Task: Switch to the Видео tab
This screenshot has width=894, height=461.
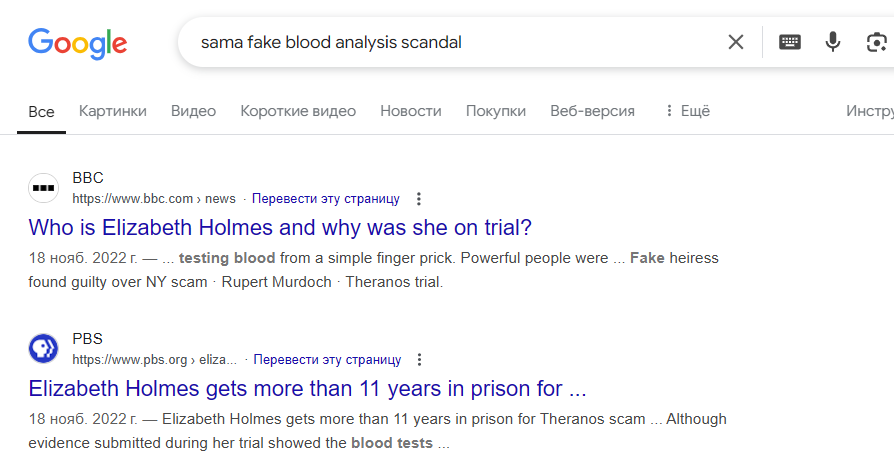Action: click(x=193, y=111)
